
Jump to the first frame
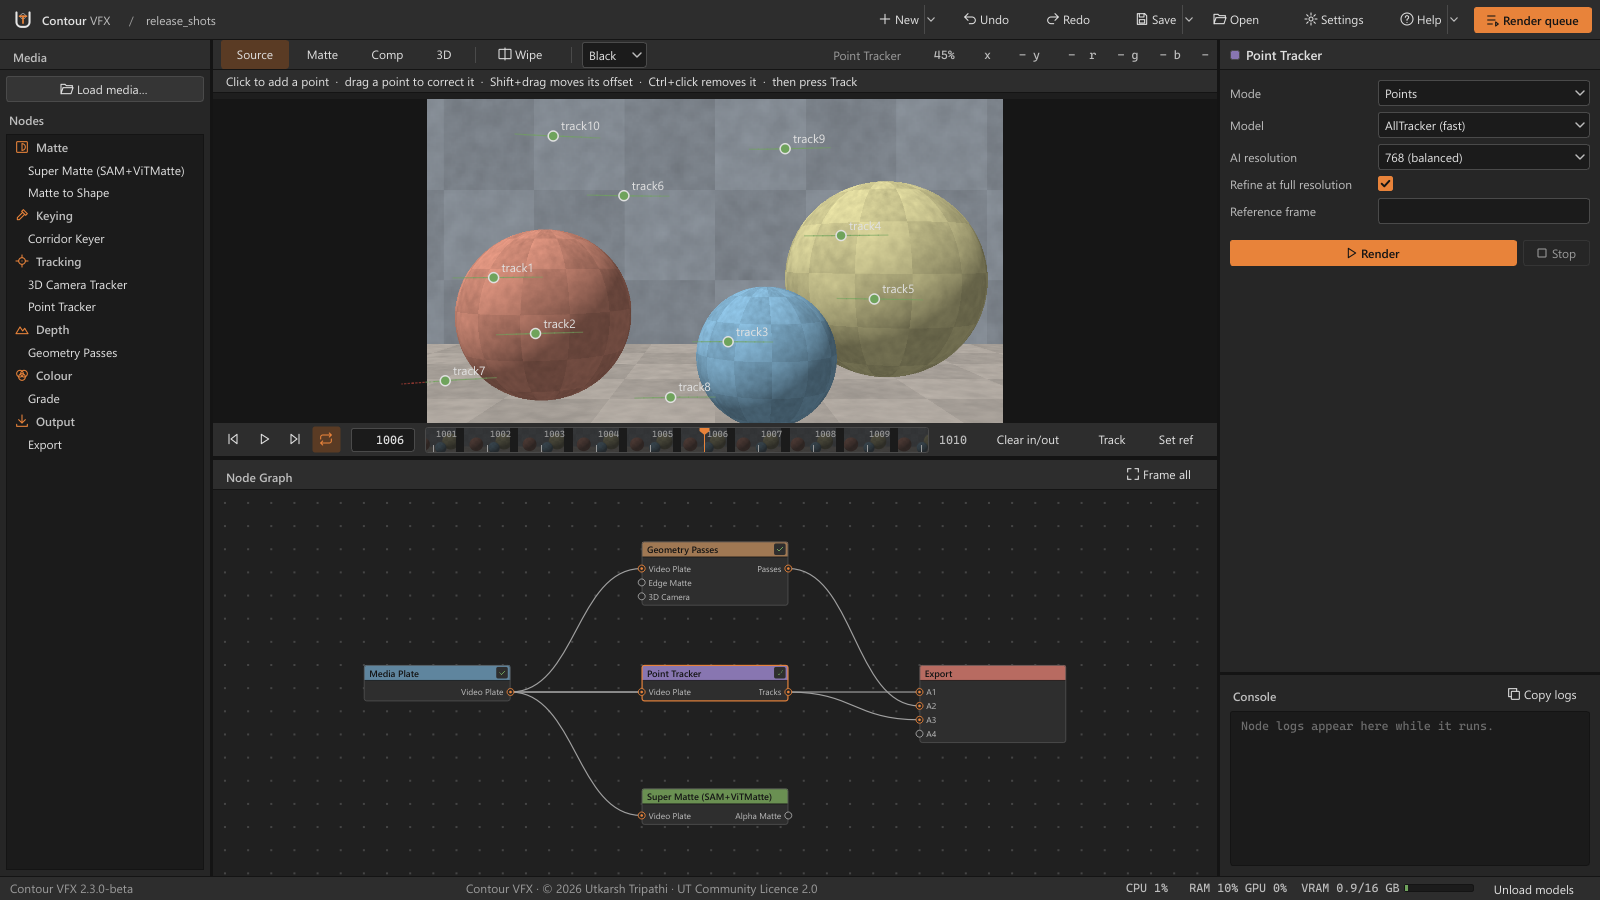[x=233, y=439]
